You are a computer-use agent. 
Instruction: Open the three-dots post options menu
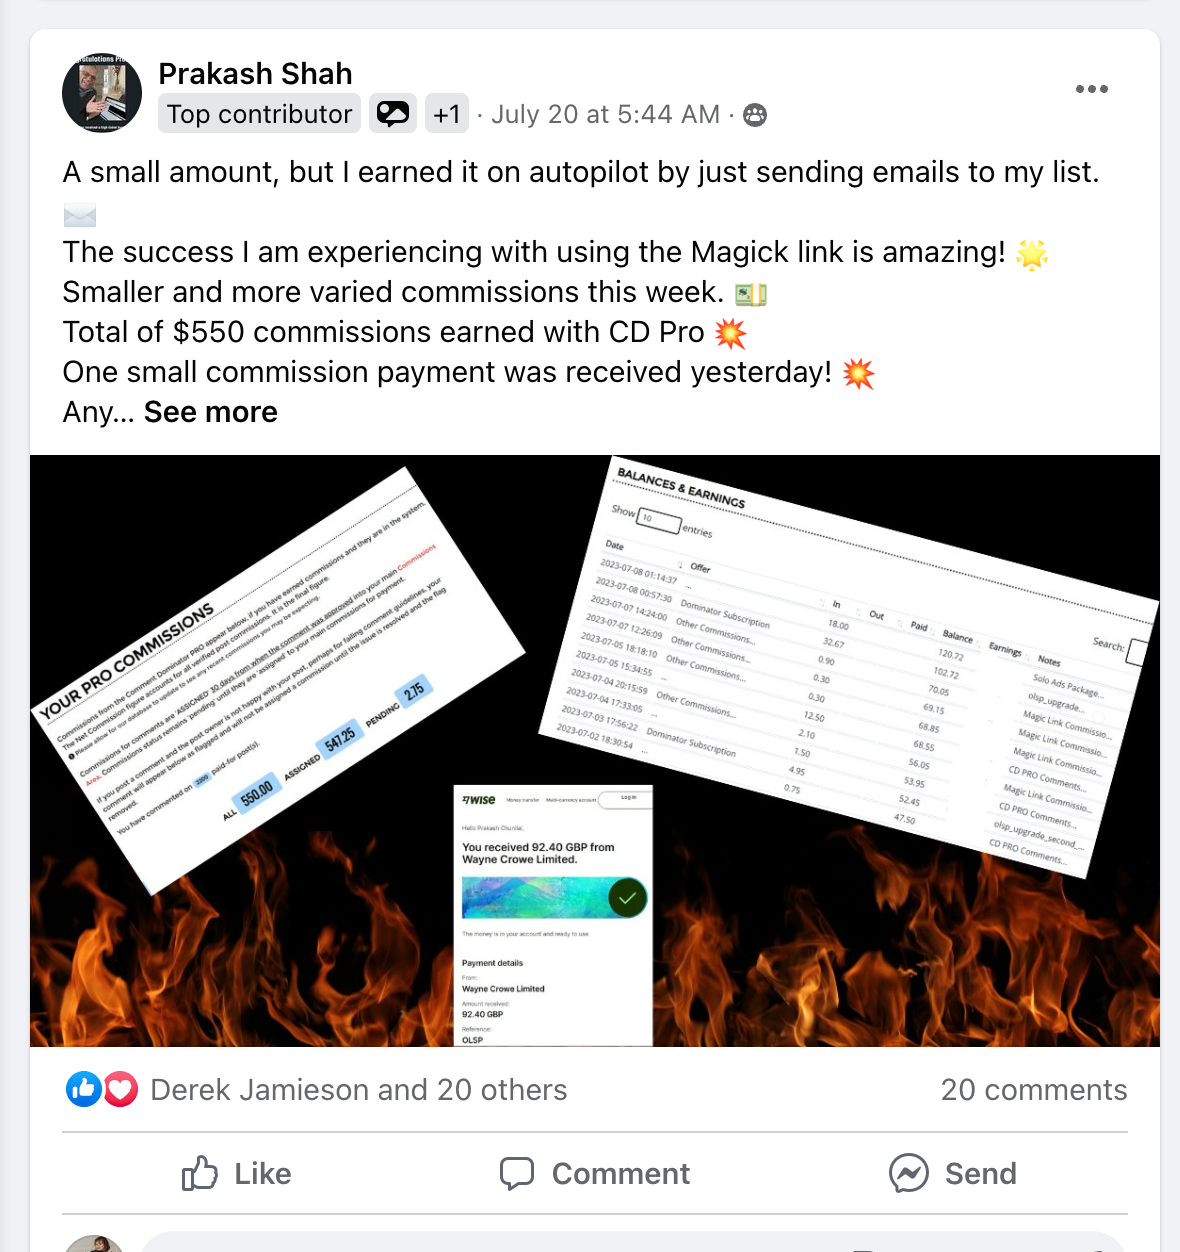1091,89
